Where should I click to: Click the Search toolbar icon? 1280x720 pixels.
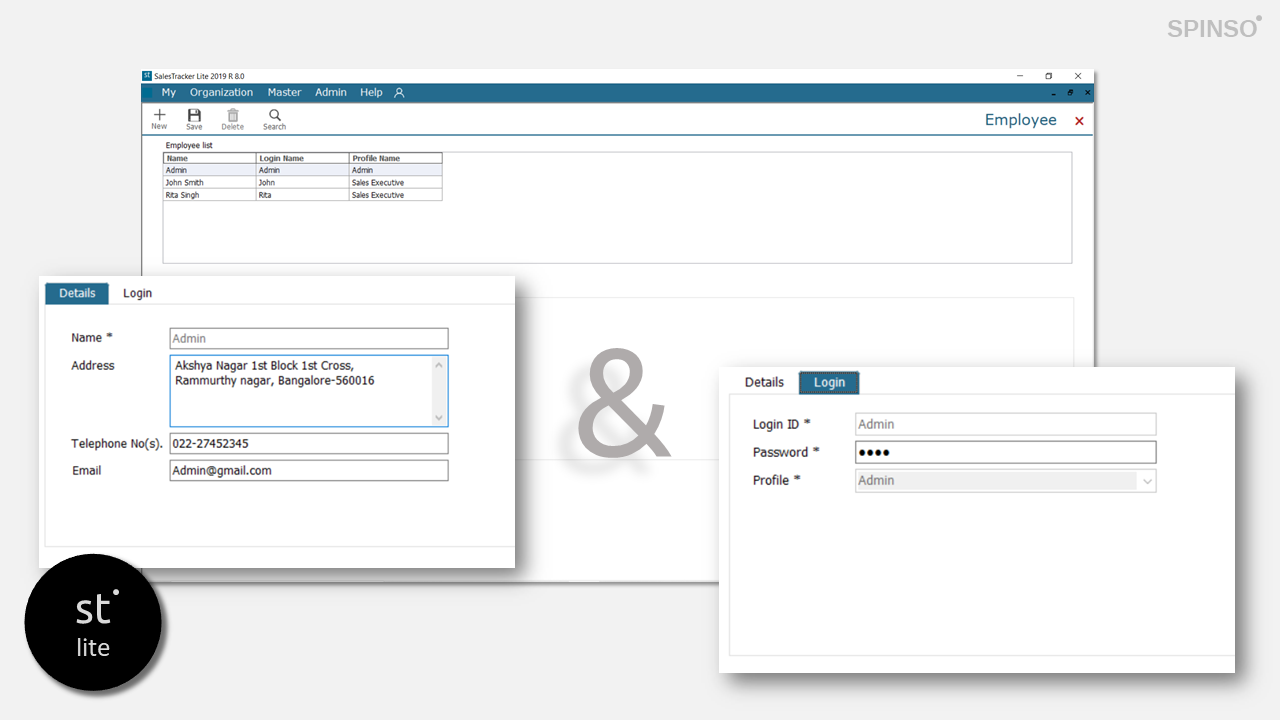click(x=274, y=118)
